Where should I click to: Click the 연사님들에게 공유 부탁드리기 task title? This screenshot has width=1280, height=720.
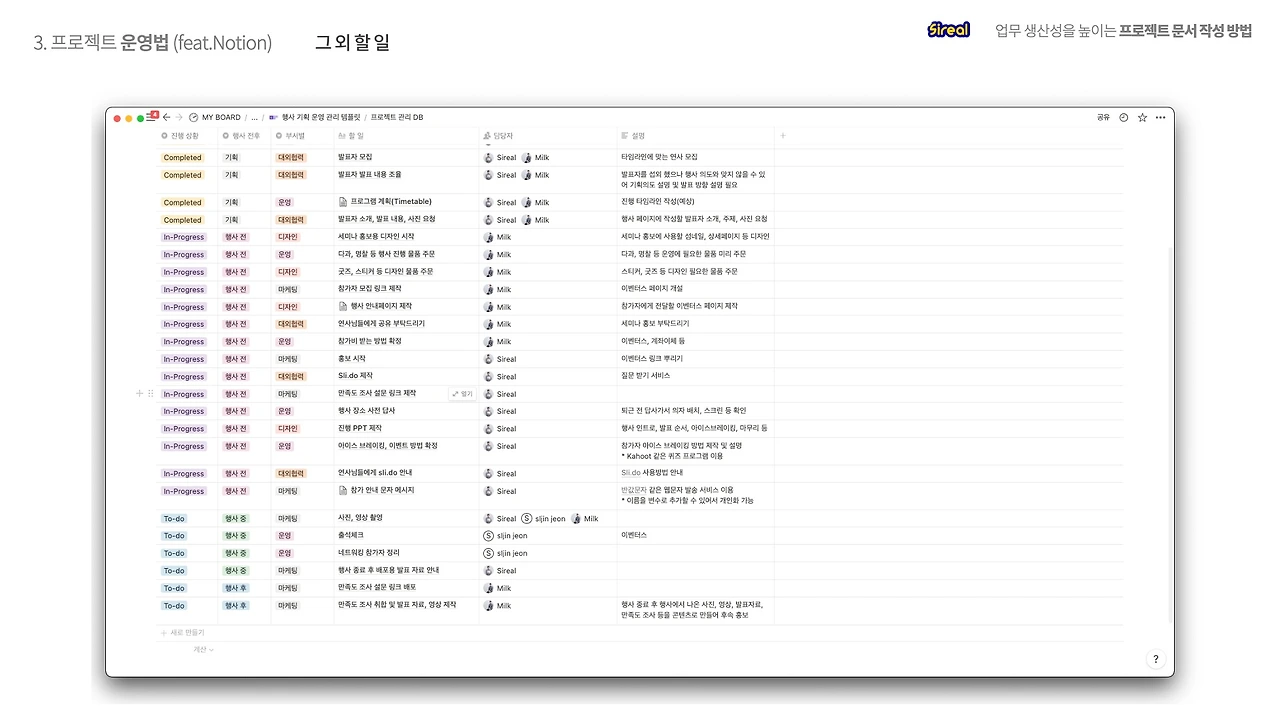tap(381, 324)
